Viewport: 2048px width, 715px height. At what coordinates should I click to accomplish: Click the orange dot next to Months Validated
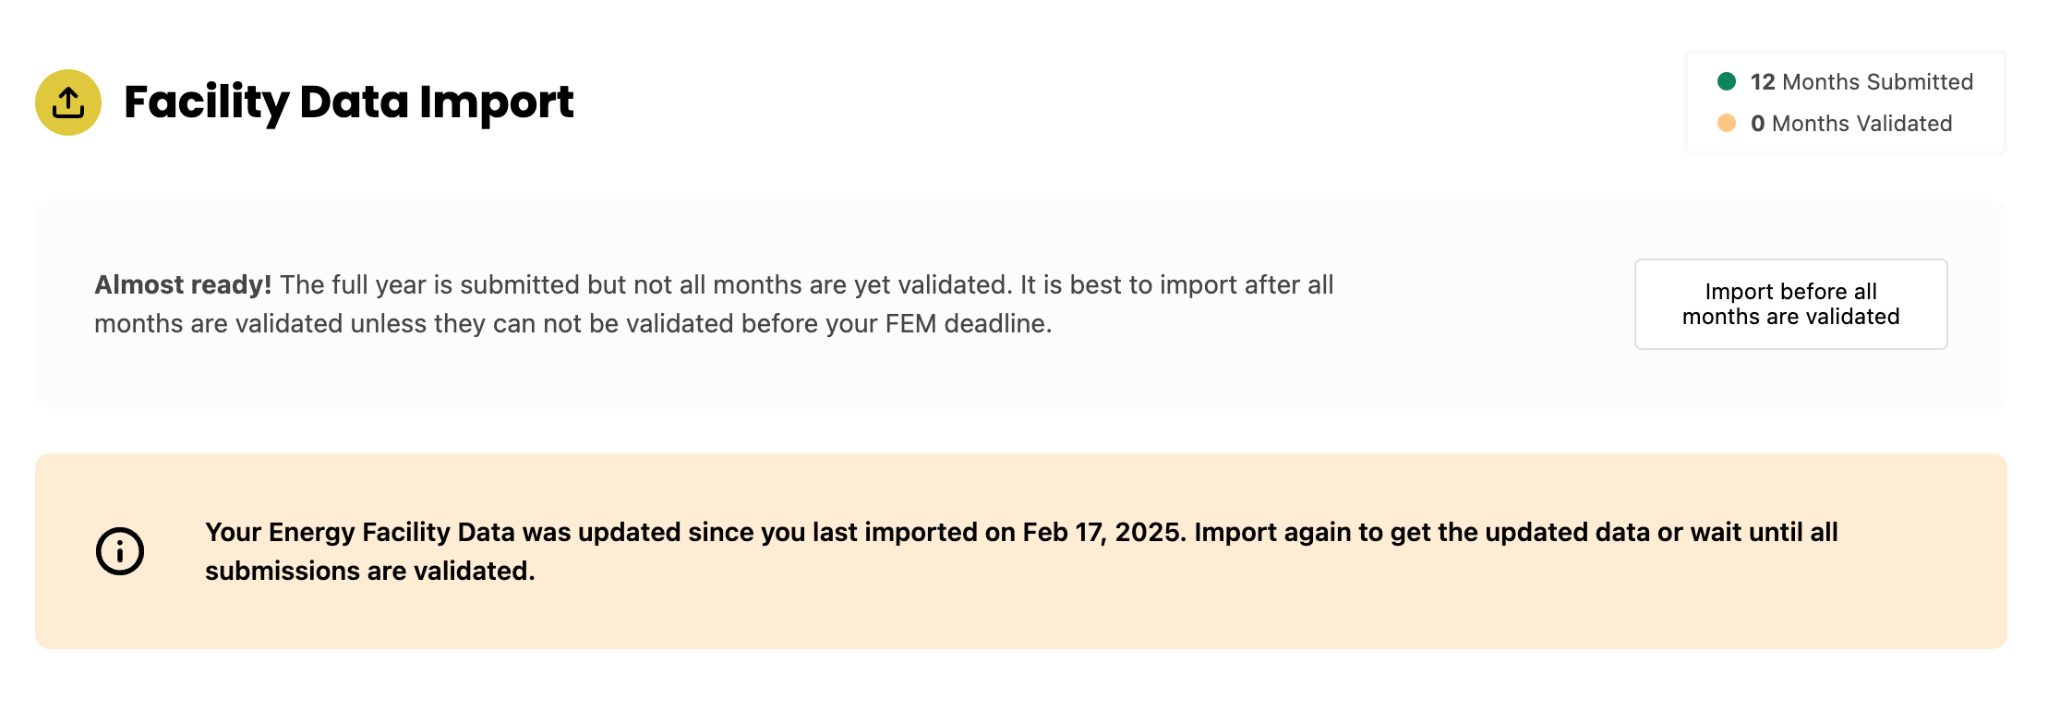tap(1726, 123)
